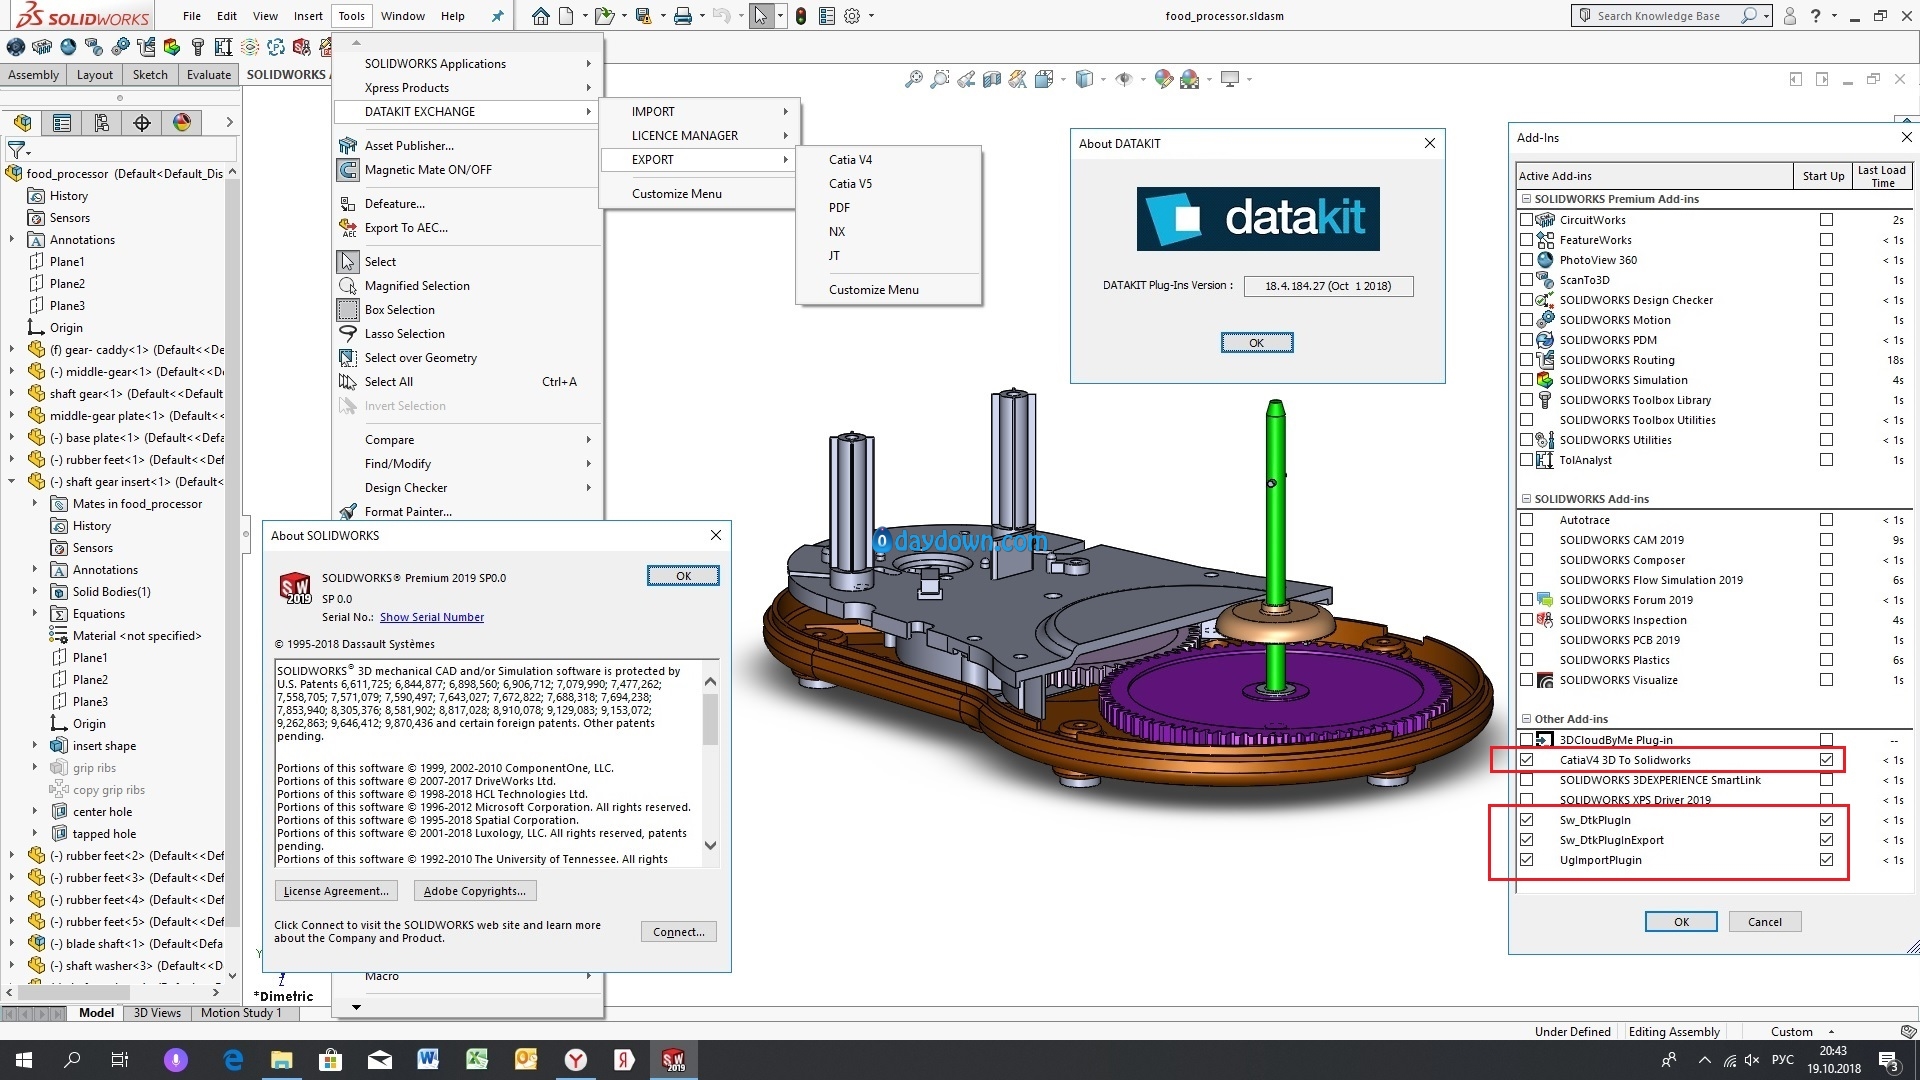Click the Asset Publisher menu icon
The height and width of the screenshot is (1080, 1920).
tap(348, 145)
